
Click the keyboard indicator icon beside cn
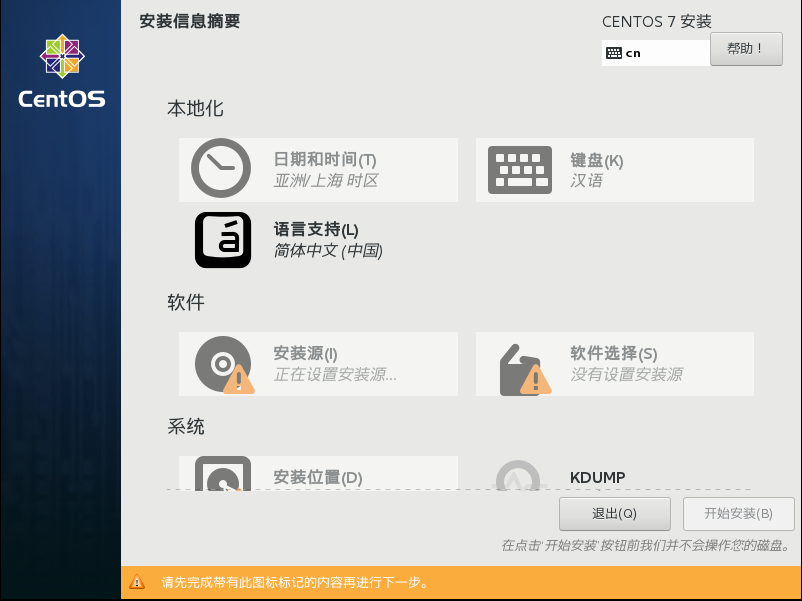(614, 53)
